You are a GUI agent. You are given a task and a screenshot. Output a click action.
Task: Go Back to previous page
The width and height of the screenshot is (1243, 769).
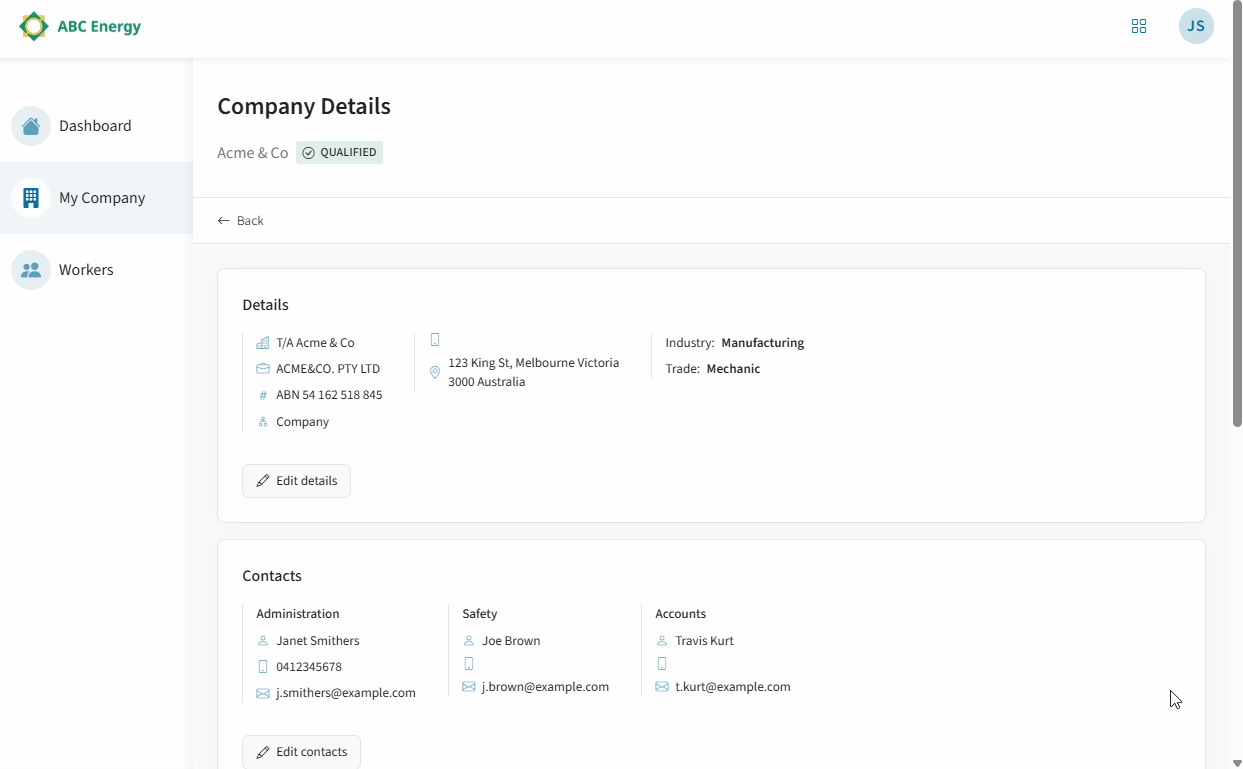click(x=241, y=220)
